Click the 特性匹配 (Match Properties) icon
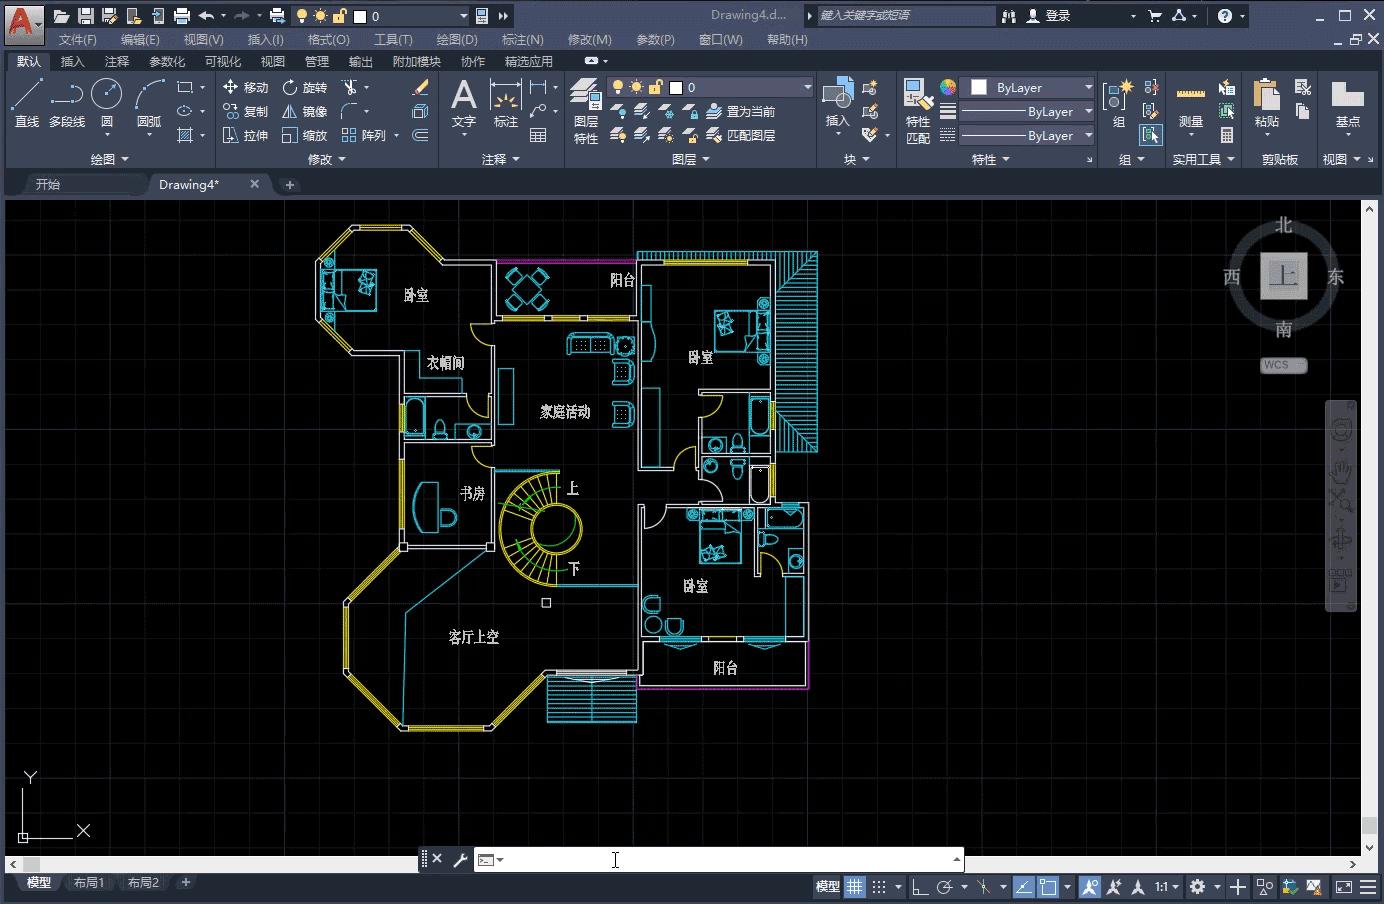 click(917, 112)
